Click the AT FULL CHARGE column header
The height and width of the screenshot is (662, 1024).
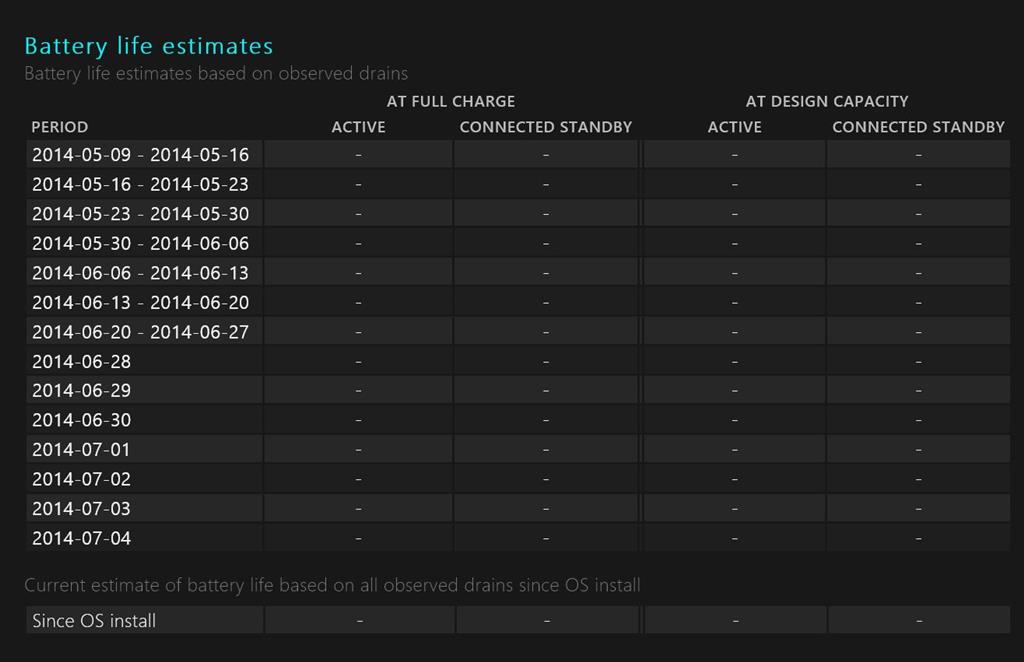point(449,101)
